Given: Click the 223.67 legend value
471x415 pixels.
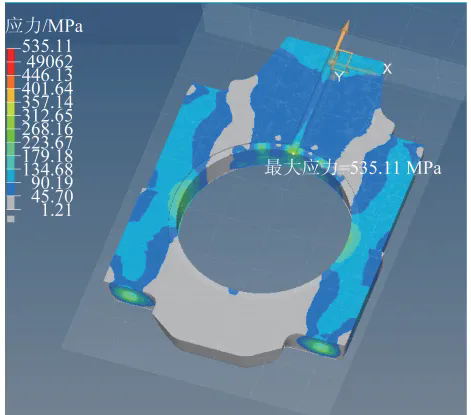Looking at the screenshot, I should point(47,143).
